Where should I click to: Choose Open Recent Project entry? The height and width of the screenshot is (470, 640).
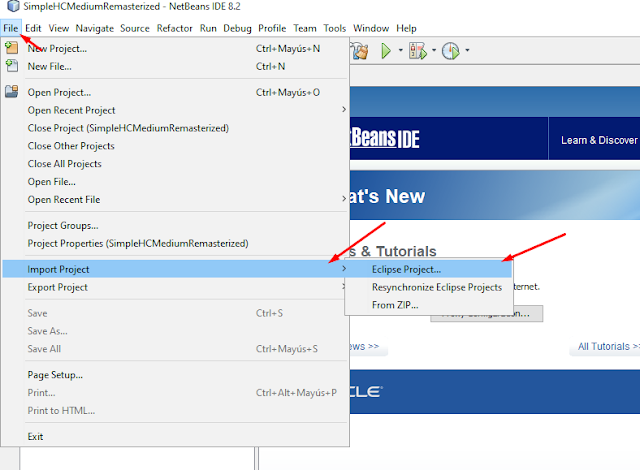[x=176, y=110]
